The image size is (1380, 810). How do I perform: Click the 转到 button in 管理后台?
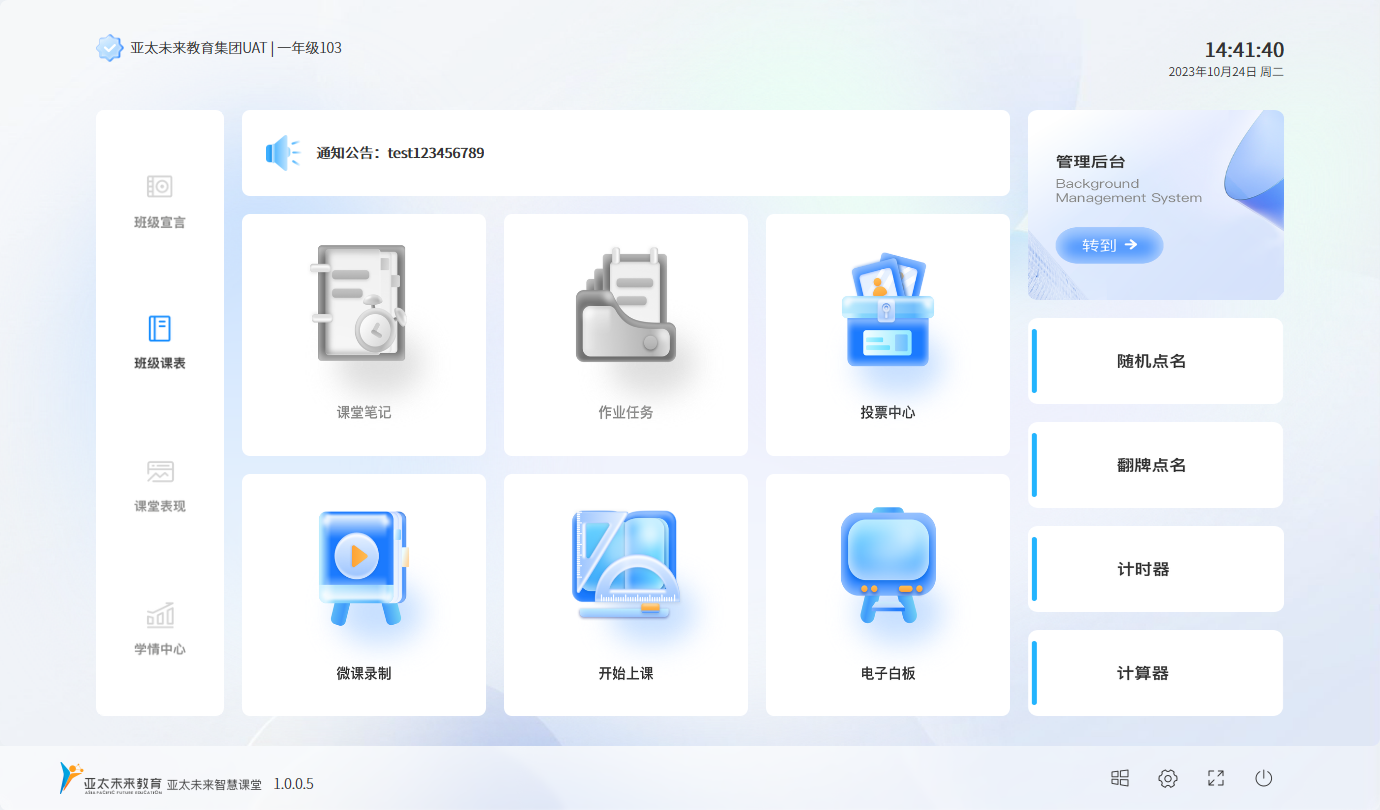(1110, 245)
